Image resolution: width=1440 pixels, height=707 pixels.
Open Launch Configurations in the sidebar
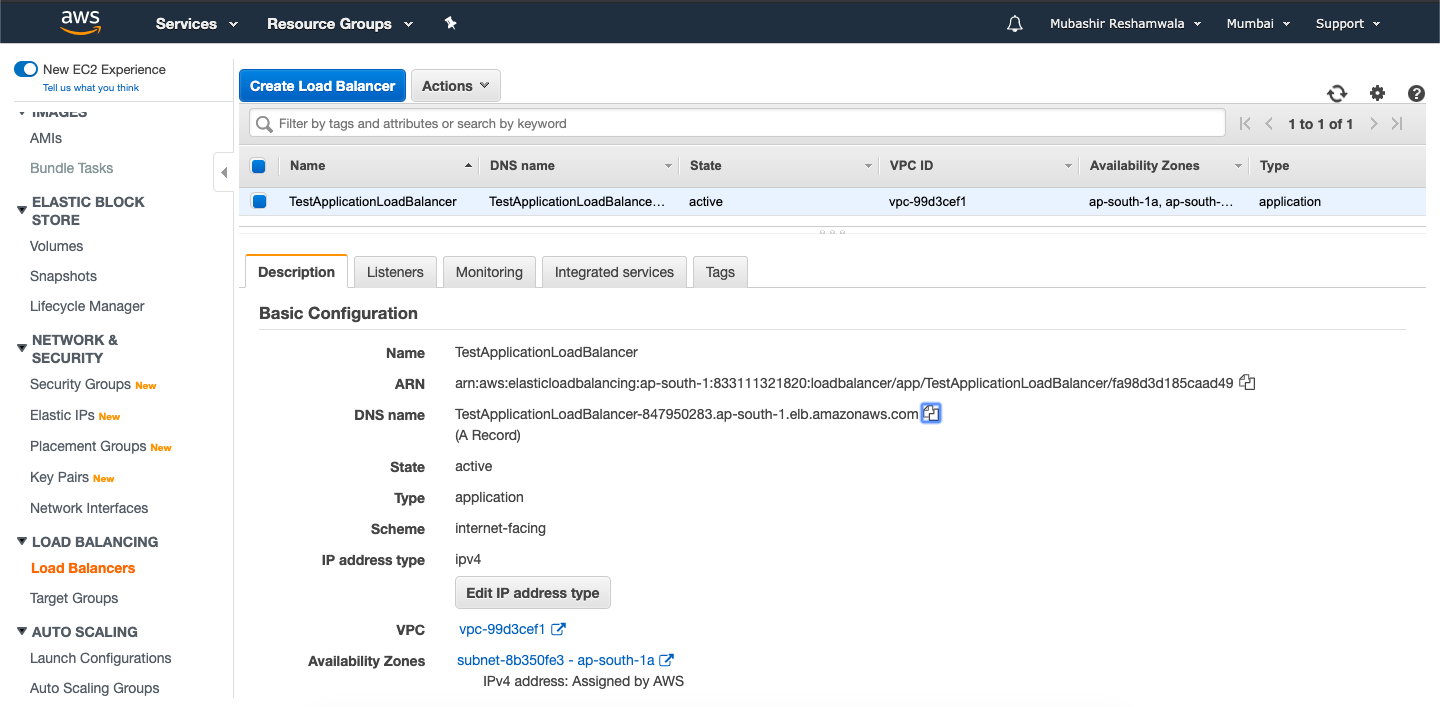[101, 658]
